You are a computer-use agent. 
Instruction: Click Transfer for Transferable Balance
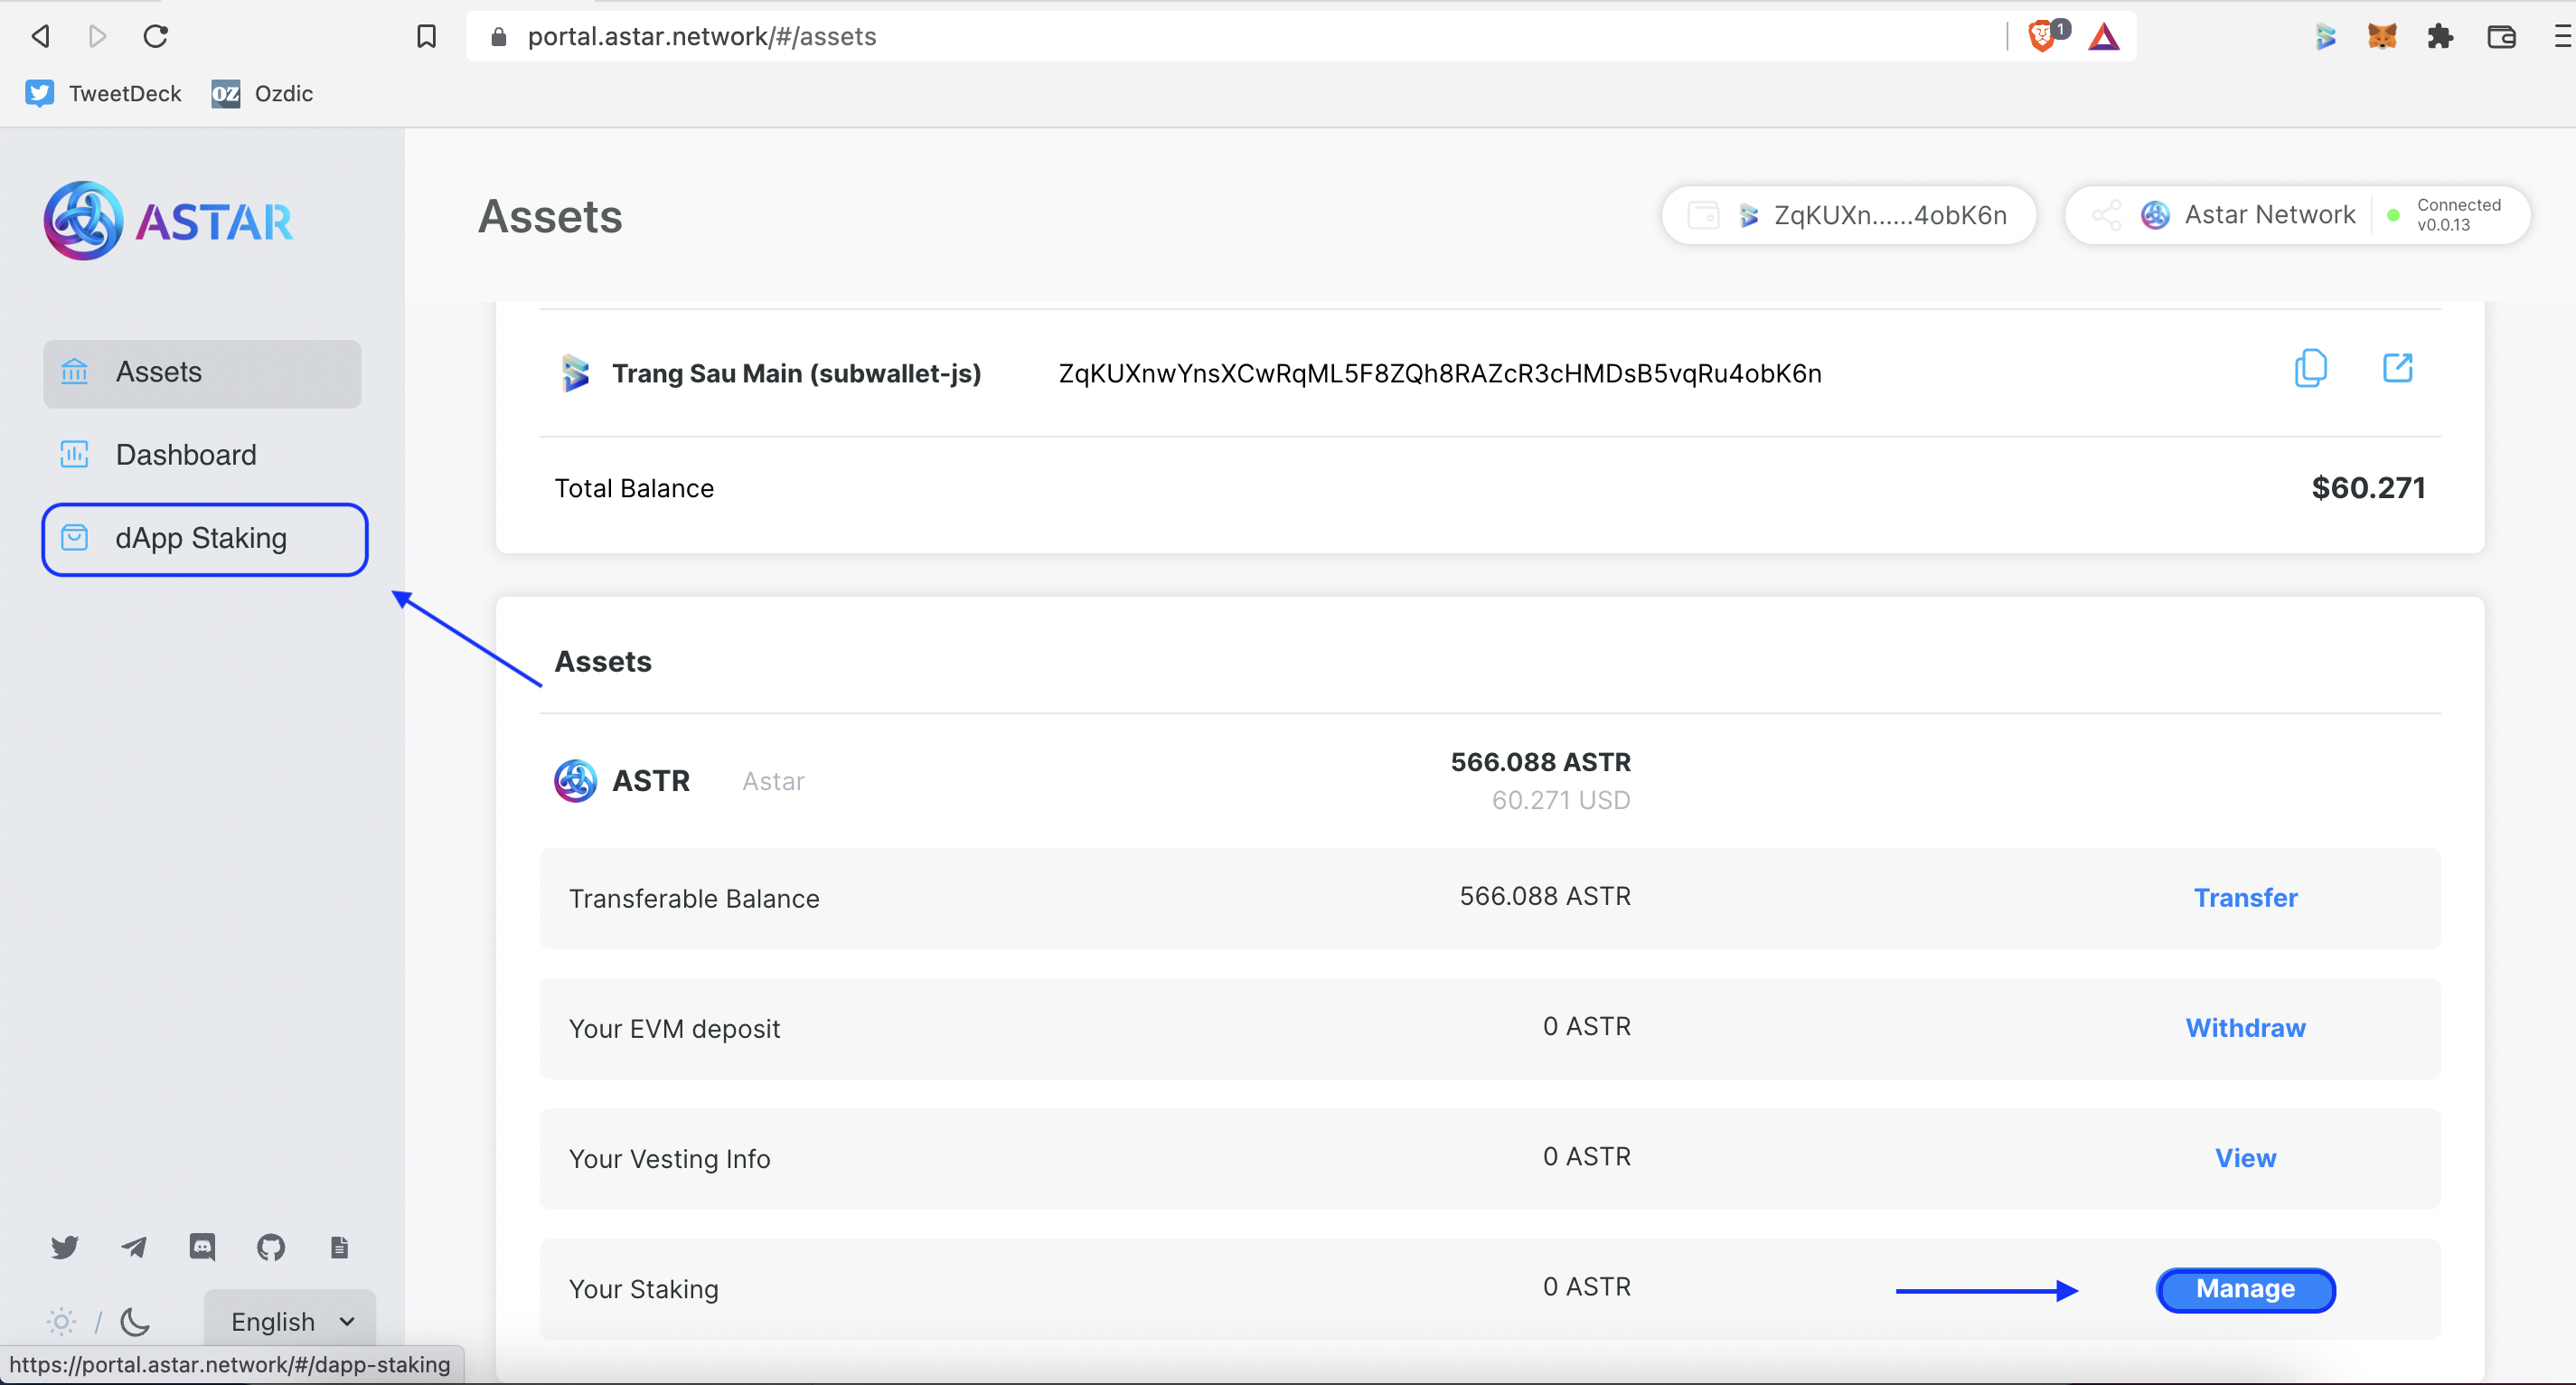click(2245, 898)
